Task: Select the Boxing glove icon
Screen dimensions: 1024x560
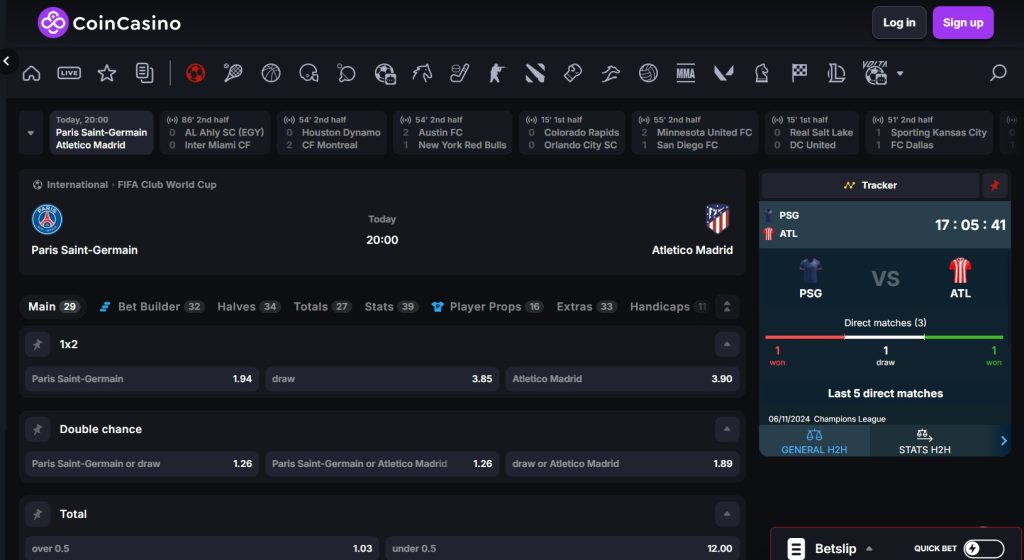Action: pos(573,73)
